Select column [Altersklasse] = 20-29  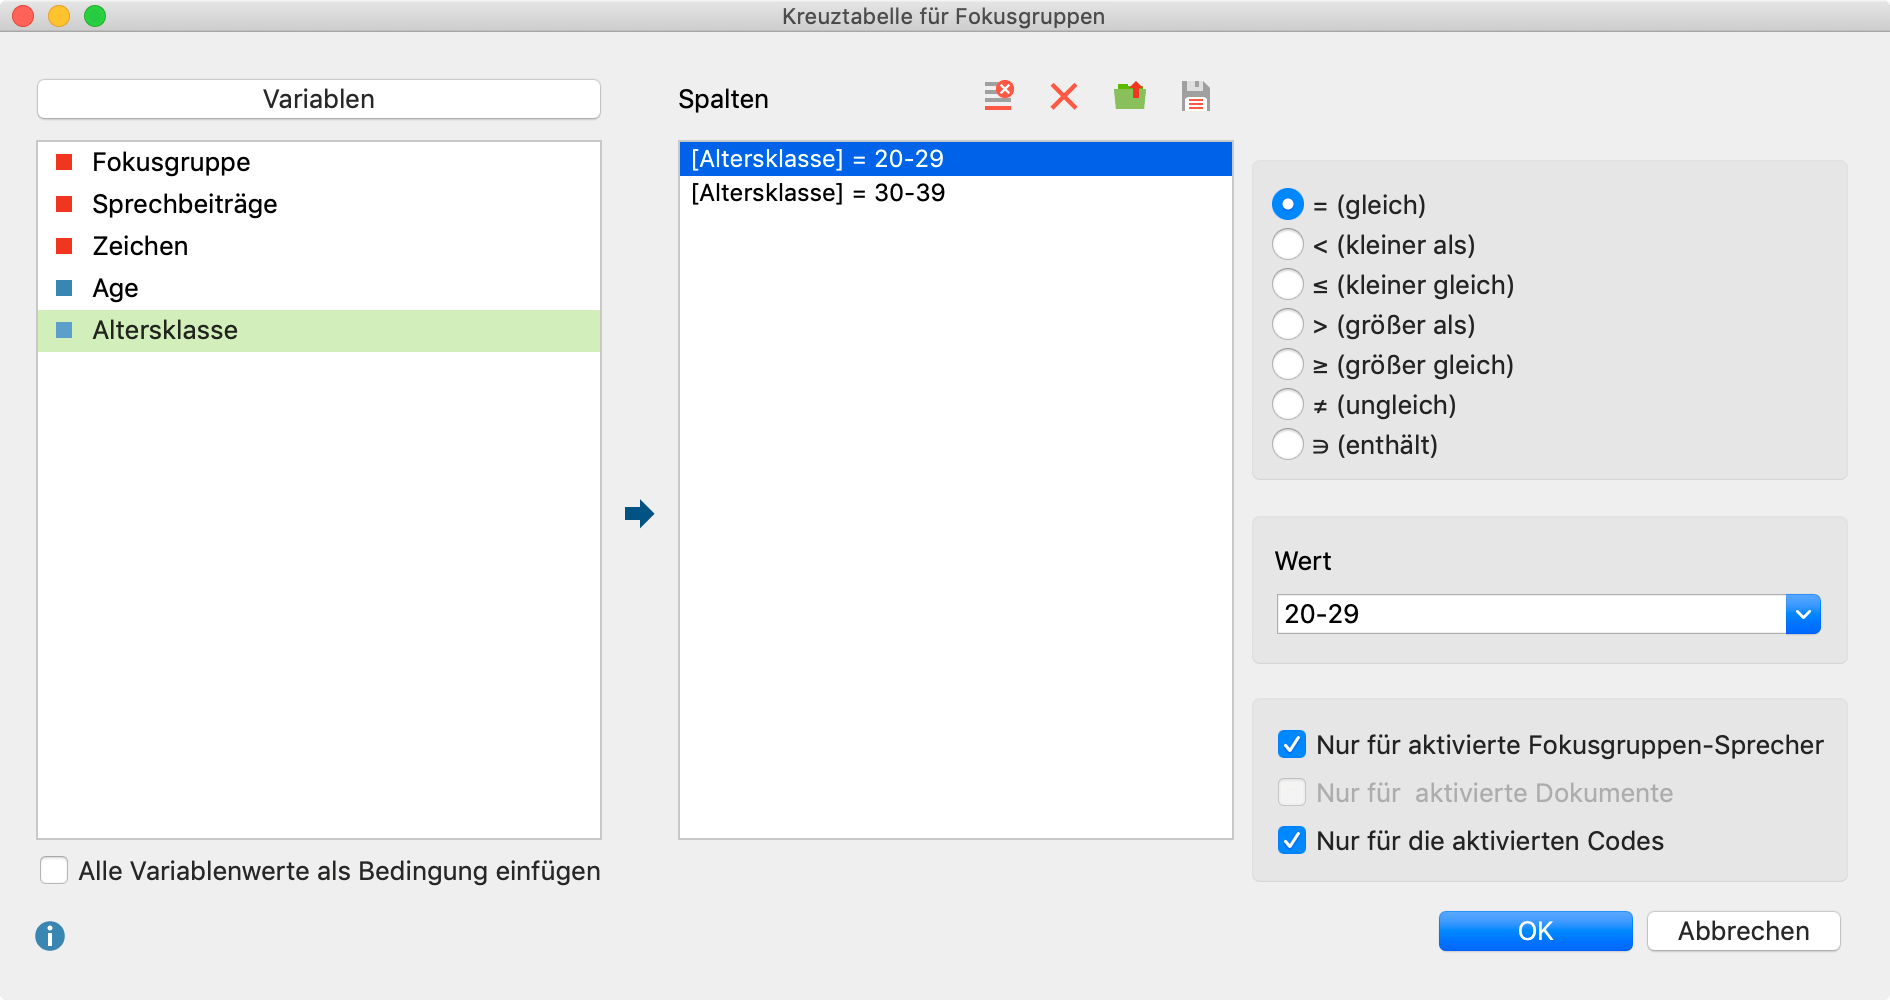tap(956, 159)
